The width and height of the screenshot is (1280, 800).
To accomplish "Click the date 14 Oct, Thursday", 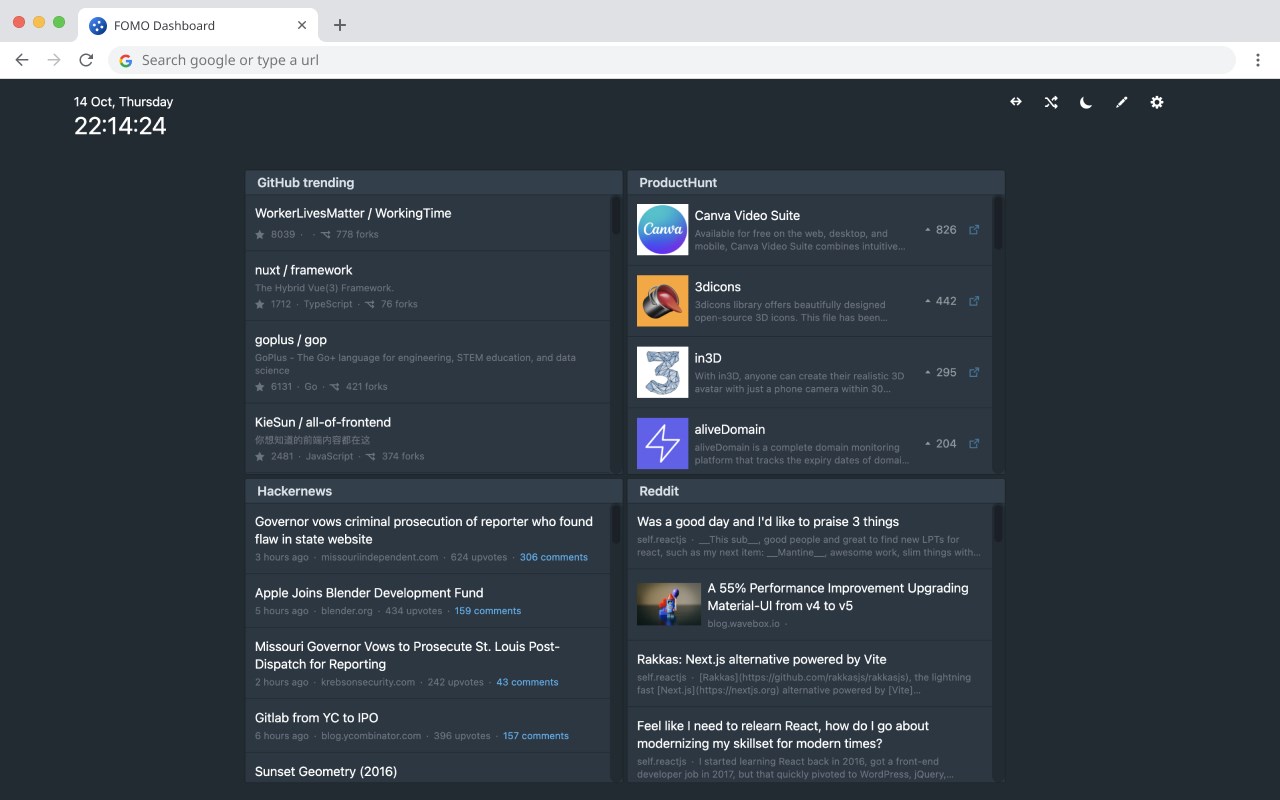I will 123,102.
